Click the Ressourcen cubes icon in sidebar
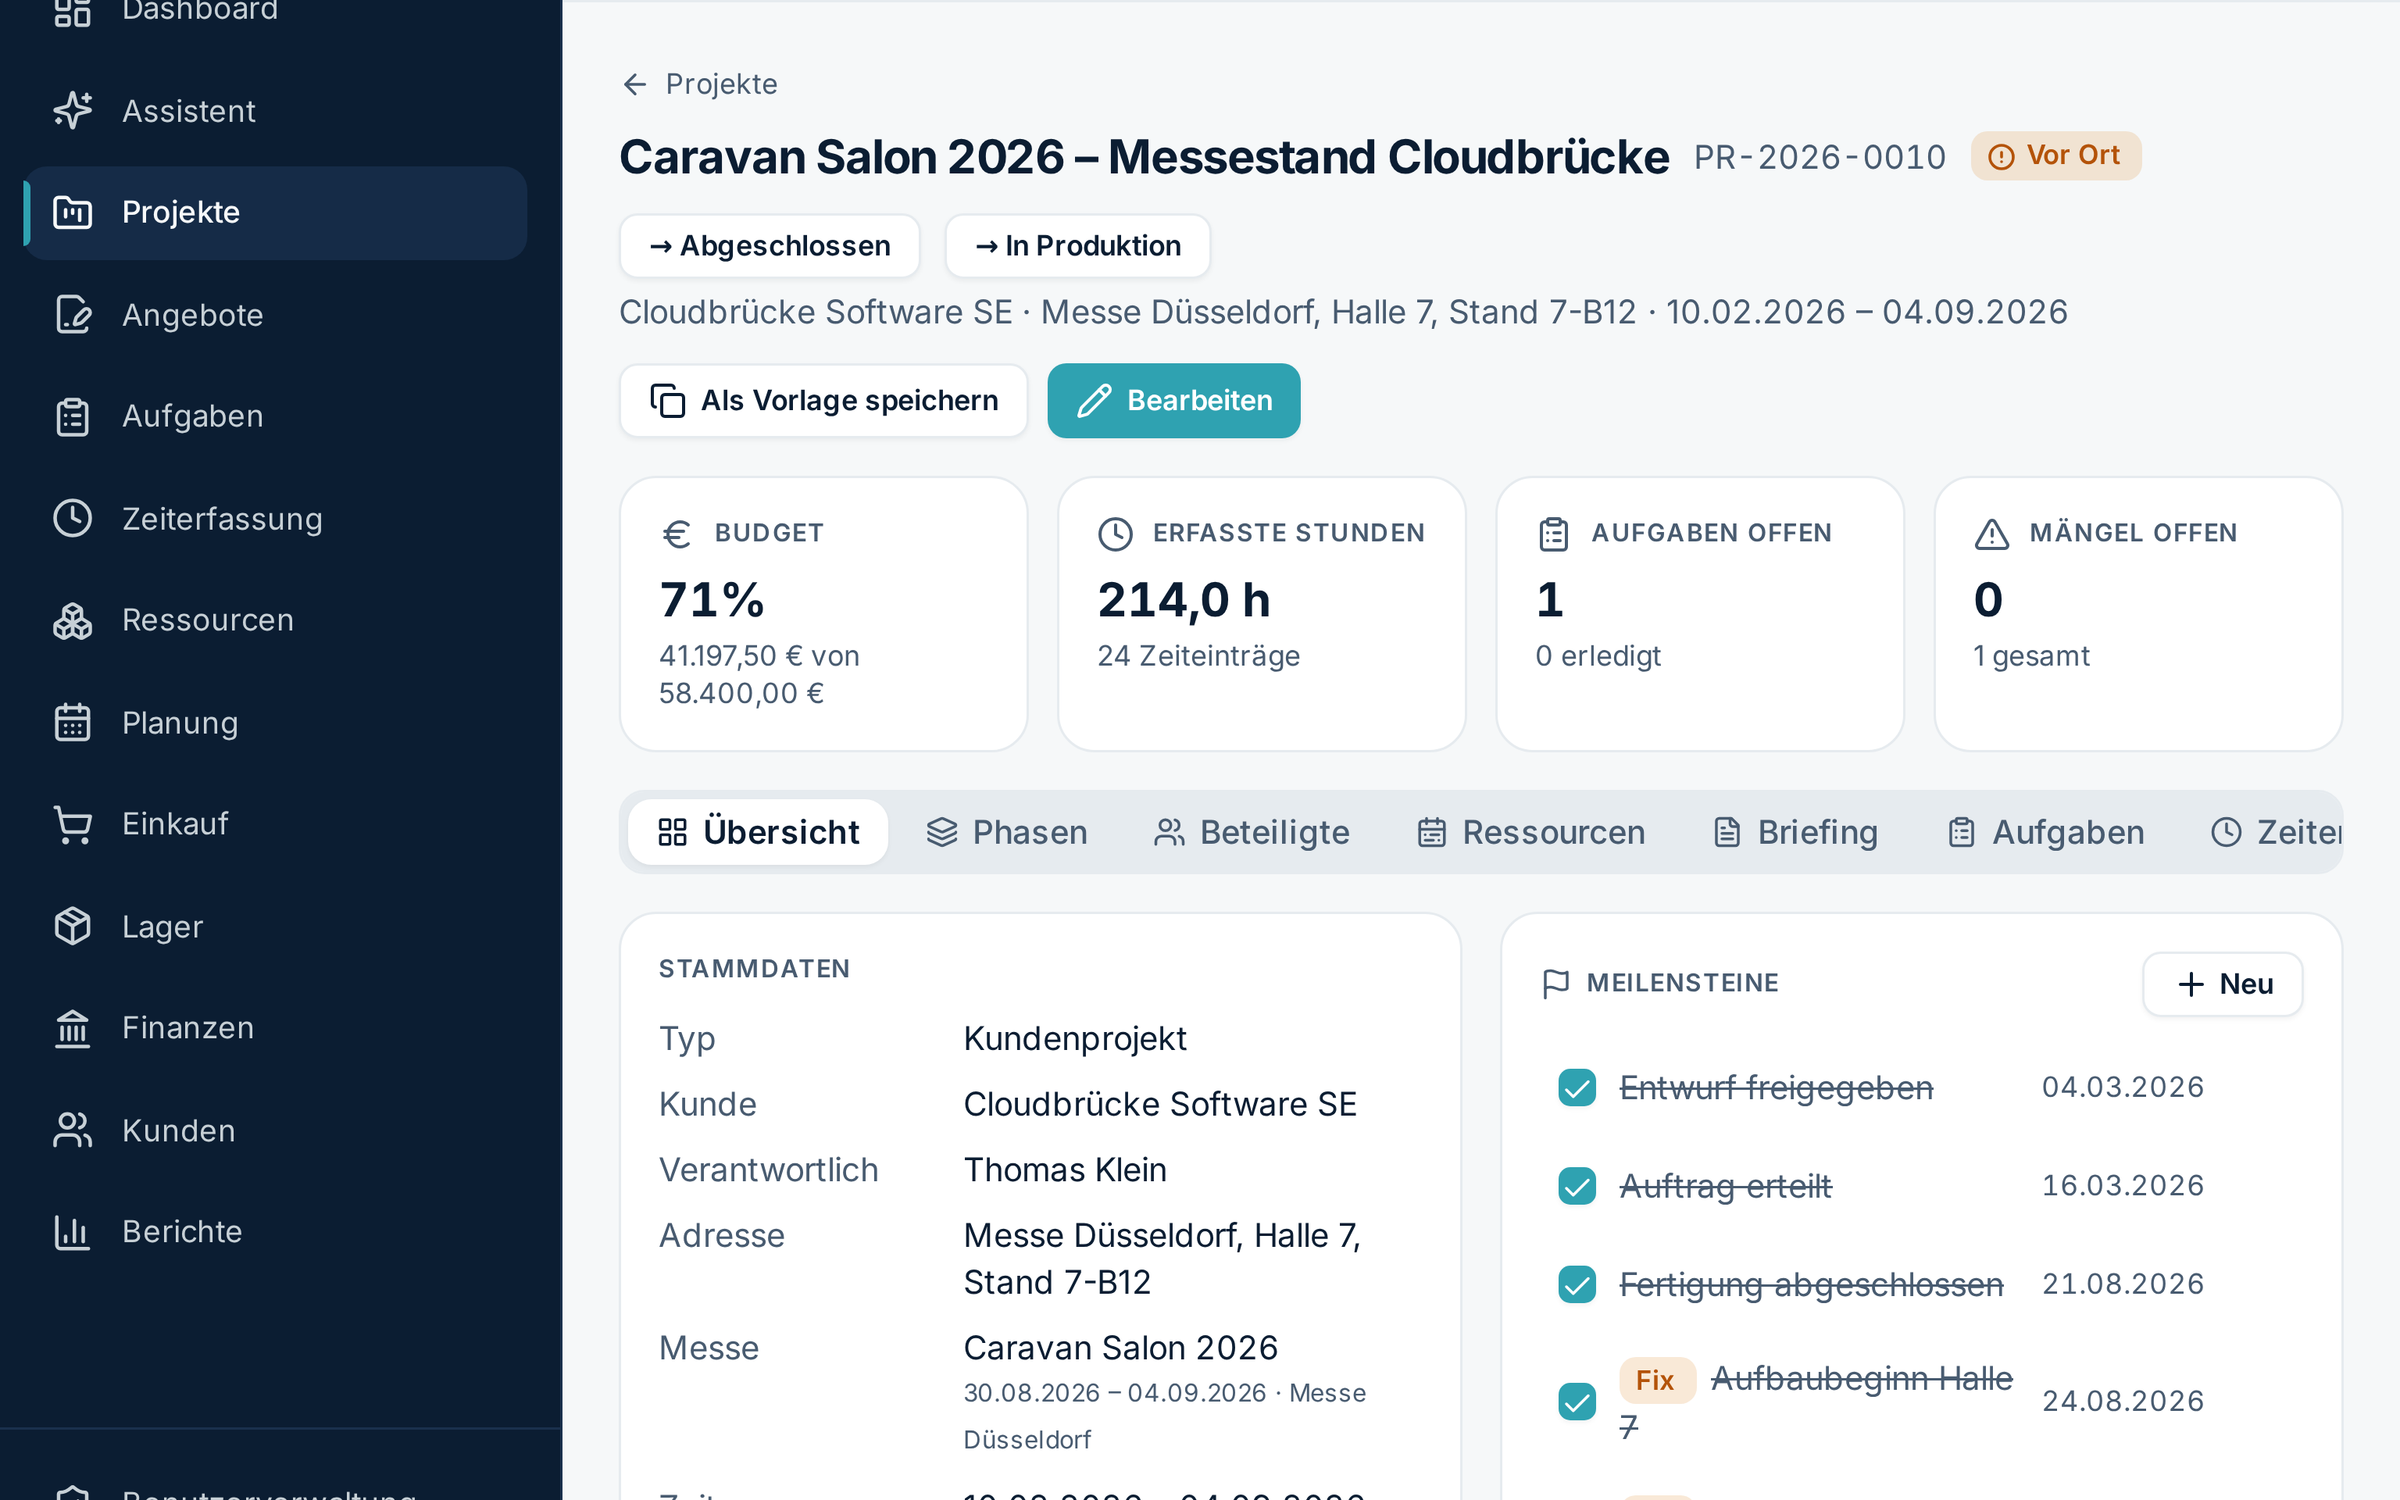2400x1500 pixels. tap(72, 620)
